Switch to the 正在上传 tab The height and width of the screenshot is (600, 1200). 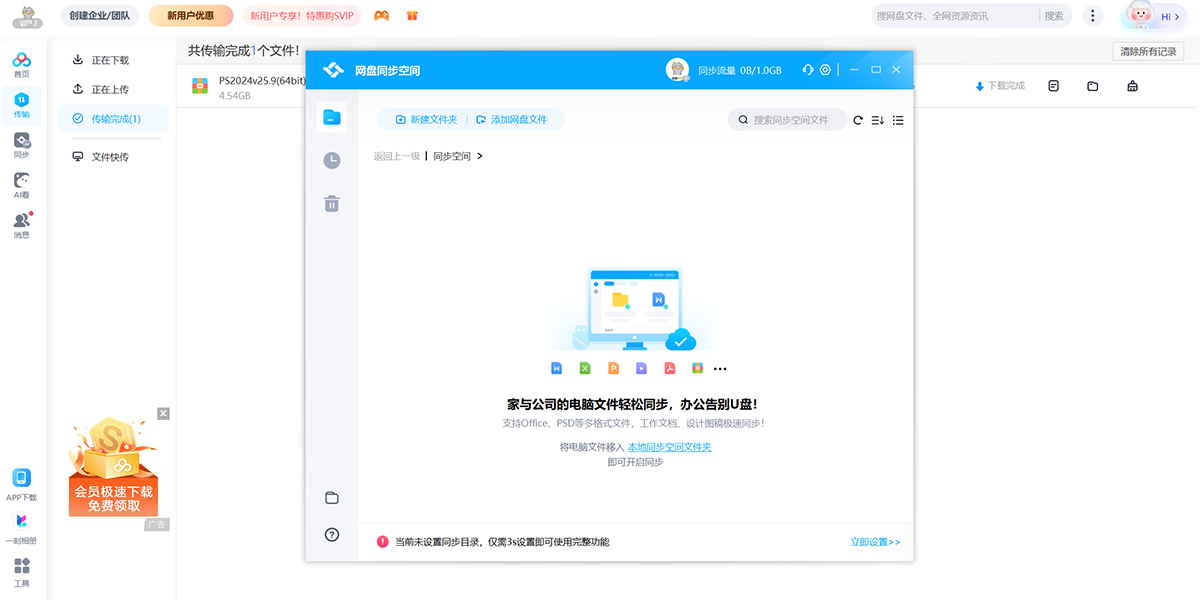pos(113,88)
